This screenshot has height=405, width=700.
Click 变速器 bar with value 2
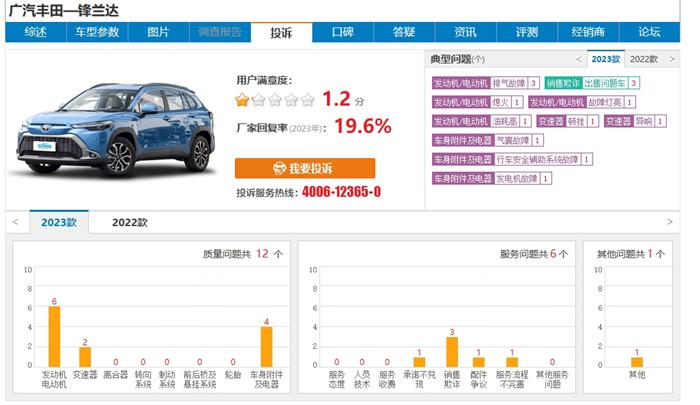85,357
